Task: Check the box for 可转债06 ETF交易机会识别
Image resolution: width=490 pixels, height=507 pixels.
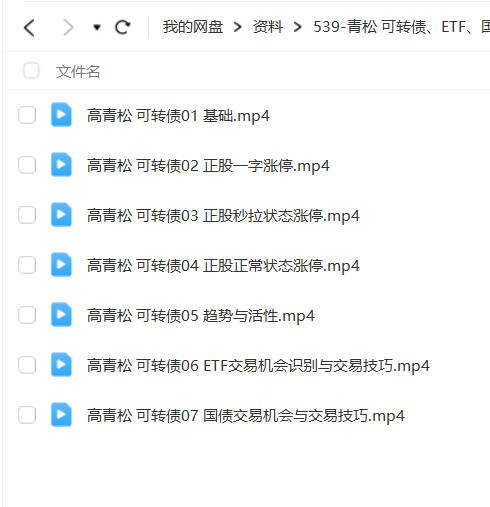Action: coord(27,365)
